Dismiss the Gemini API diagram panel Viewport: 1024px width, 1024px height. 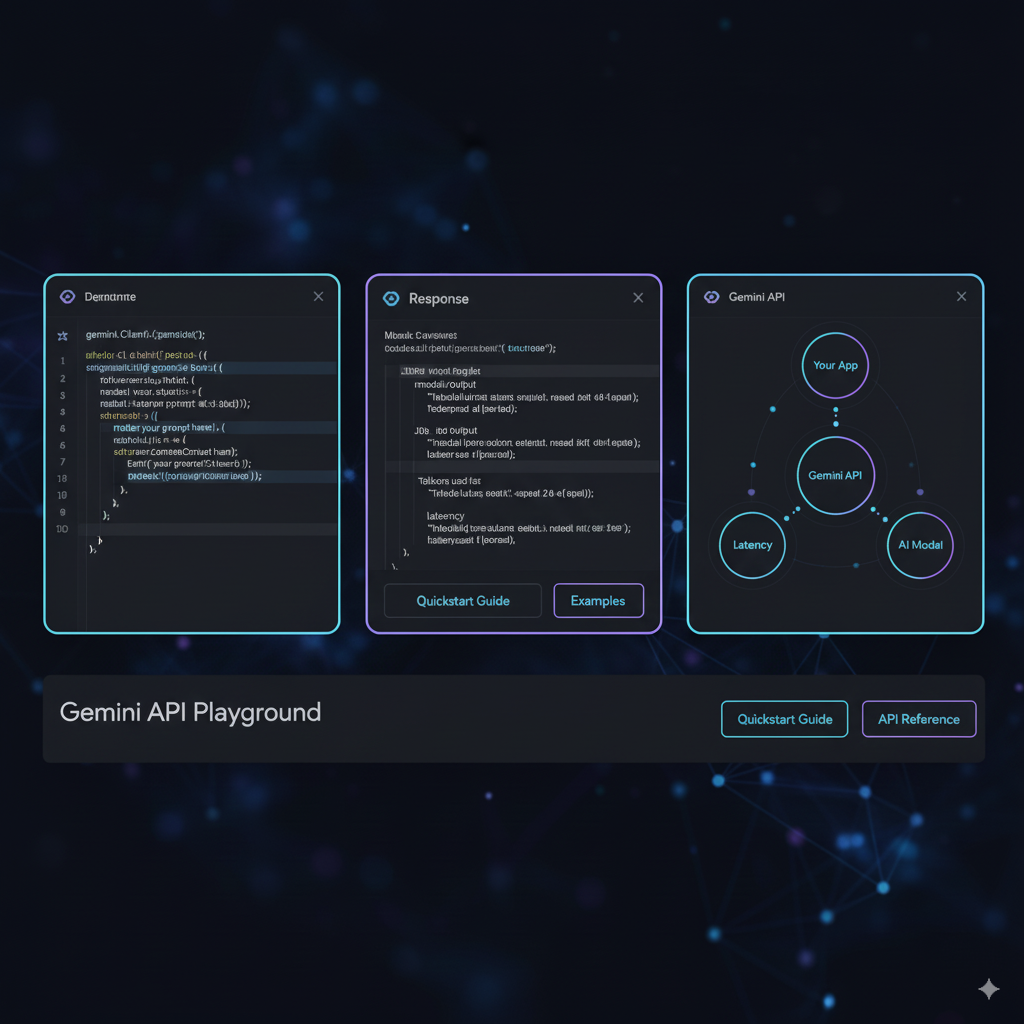[x=961, y=296]
